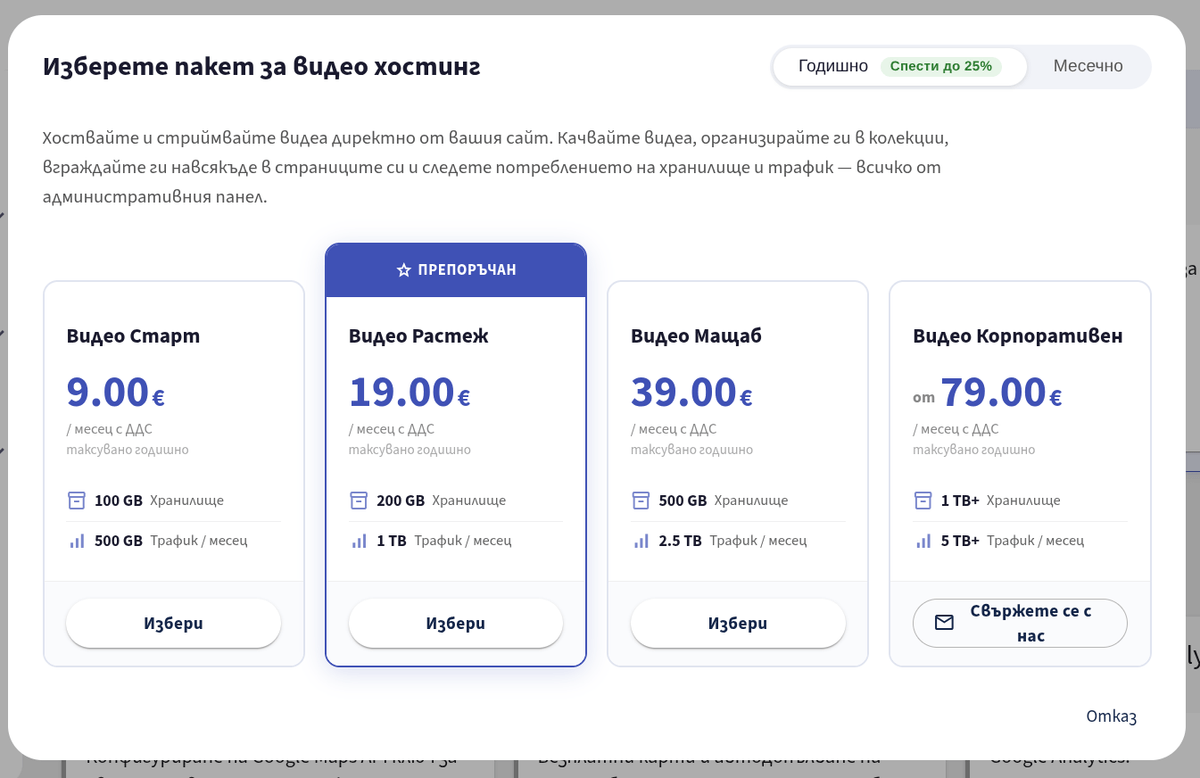
Task: Dismiss dialog with Отказ link
Action: coord(1111,716)
